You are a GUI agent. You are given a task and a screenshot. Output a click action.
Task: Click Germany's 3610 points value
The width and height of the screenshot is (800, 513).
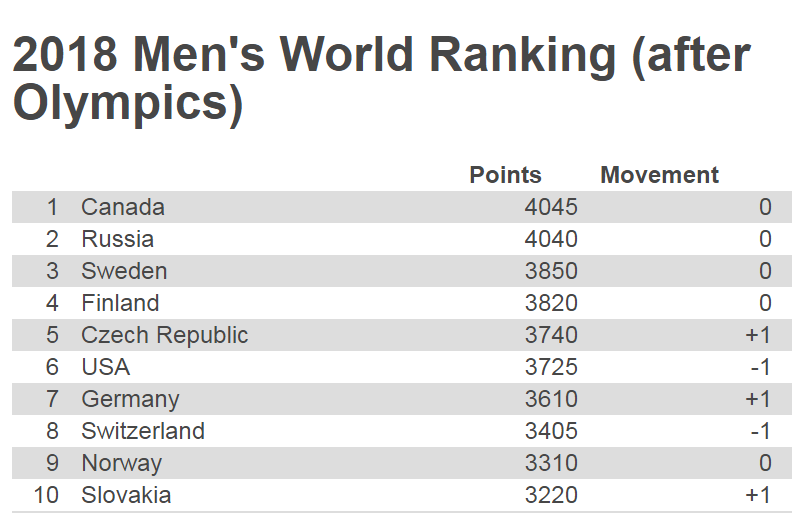tap(551, 399)
